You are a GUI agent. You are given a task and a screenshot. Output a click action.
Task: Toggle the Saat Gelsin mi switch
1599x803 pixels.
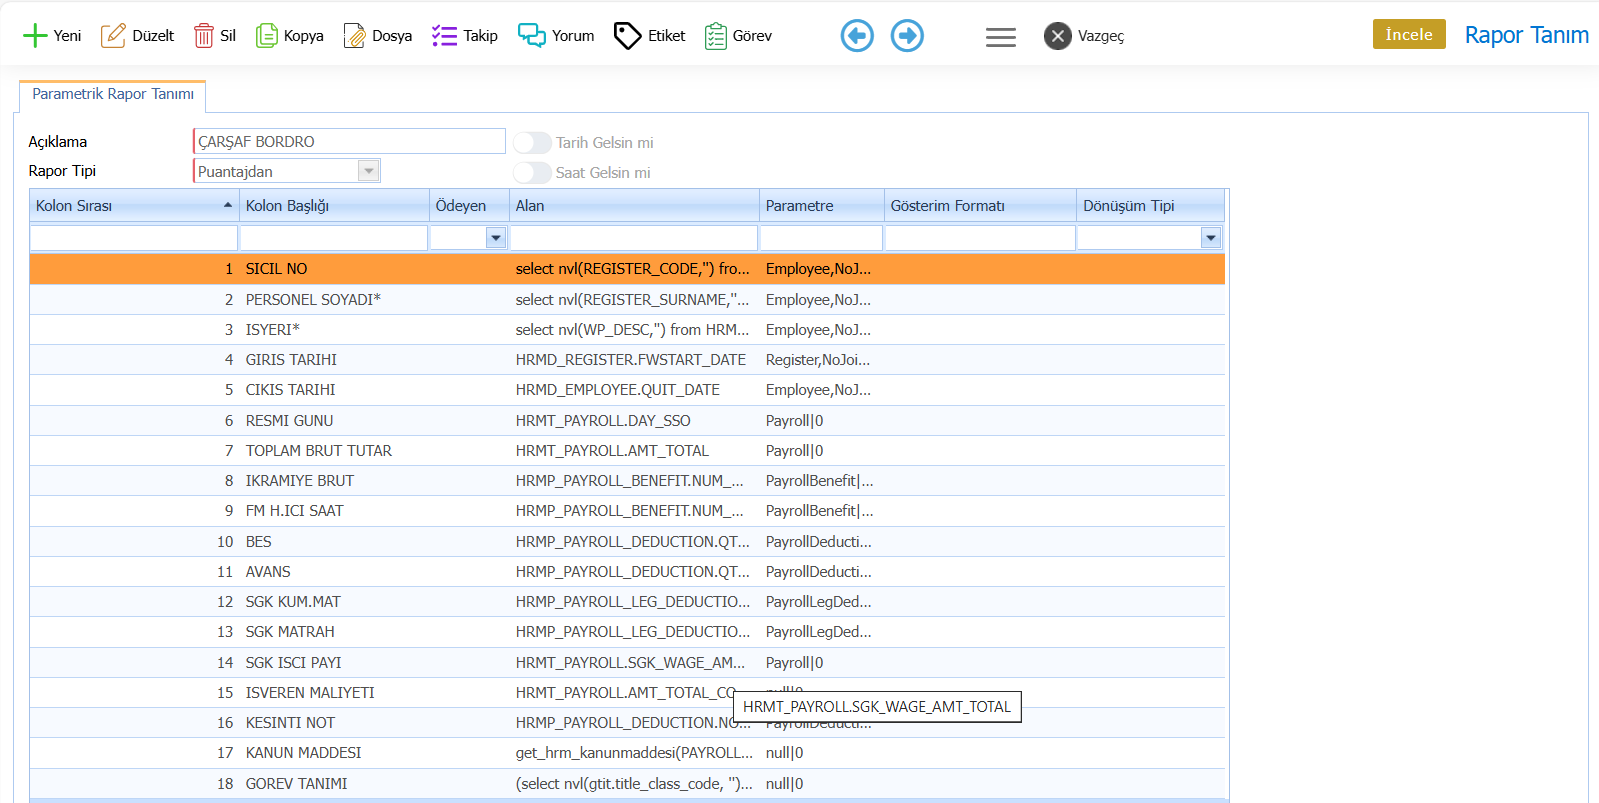click(x=533, y=173)
